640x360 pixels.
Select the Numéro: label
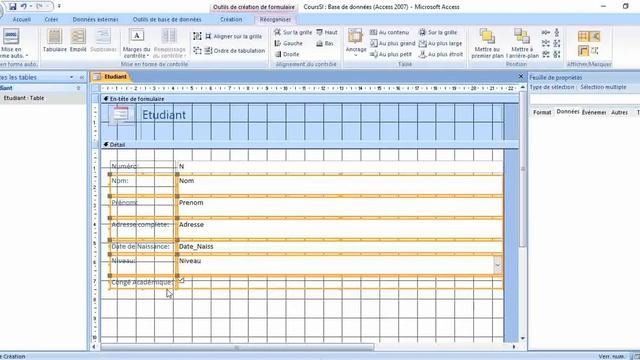pyautogui.click(x=142, y=166)
